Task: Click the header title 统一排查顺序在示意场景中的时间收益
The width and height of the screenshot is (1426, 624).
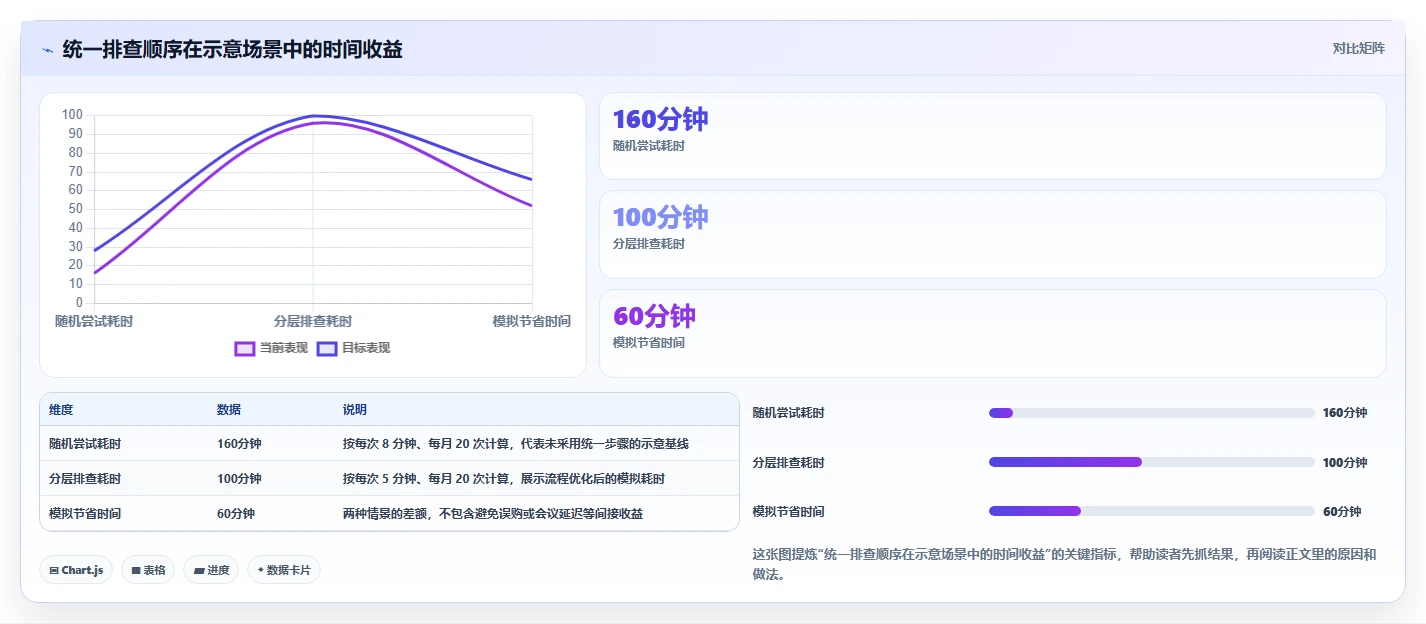Action: [233, 49]
